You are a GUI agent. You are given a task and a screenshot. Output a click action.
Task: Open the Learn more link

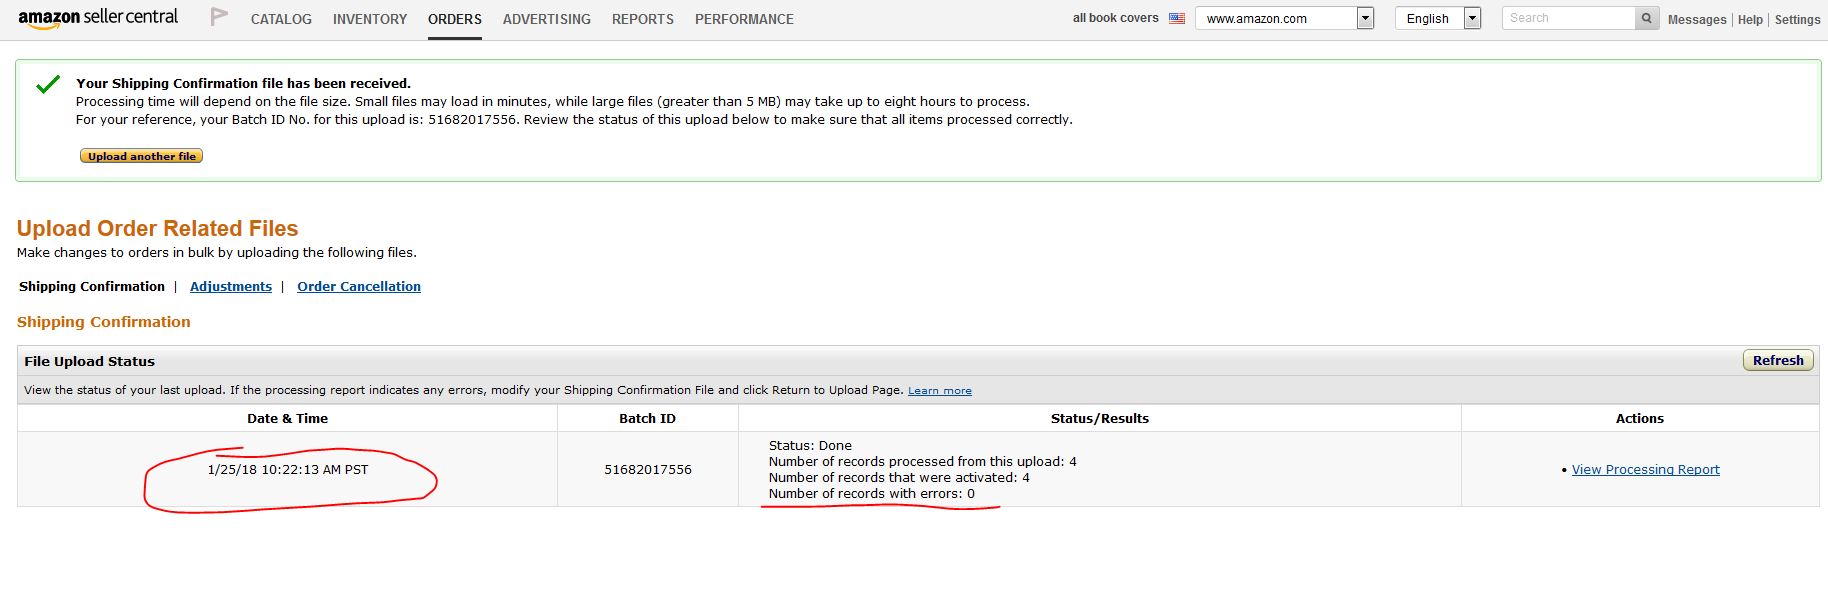click(940, 390)
